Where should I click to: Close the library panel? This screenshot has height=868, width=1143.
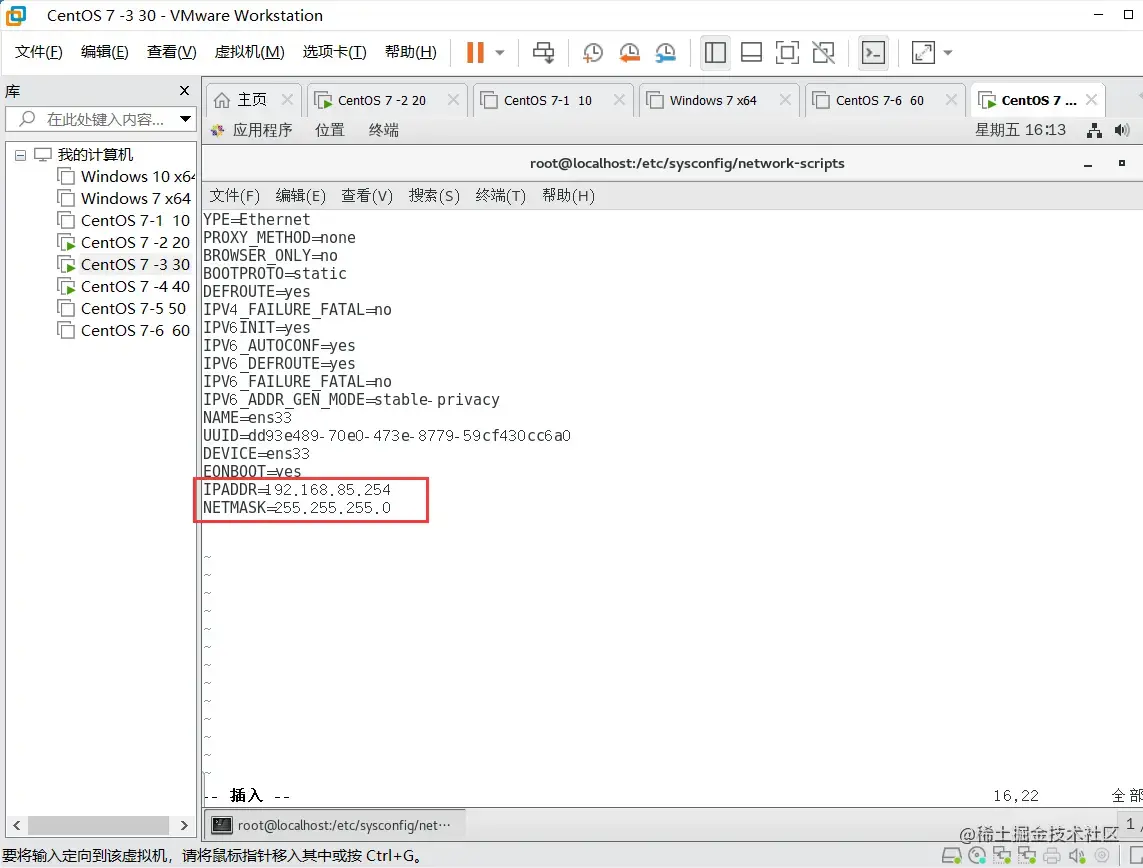184,90
